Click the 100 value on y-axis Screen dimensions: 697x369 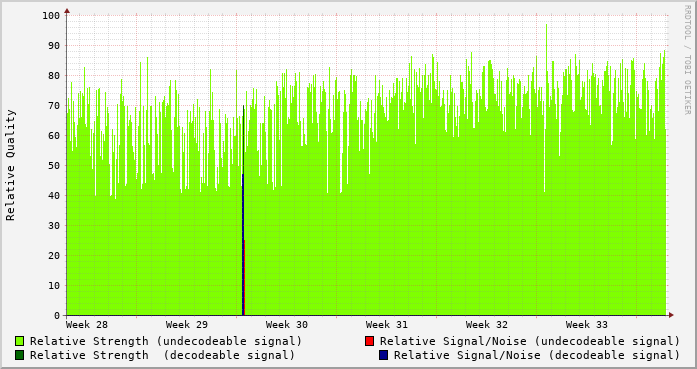coord(51,16)
